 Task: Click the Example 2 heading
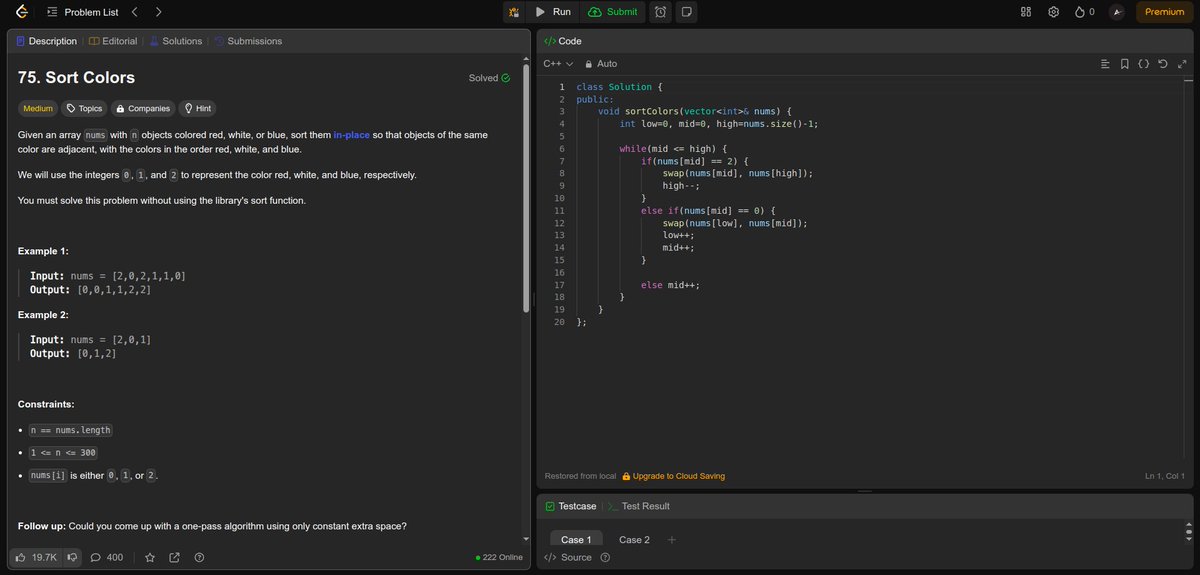pyautogui.click(x=43, y=315)
